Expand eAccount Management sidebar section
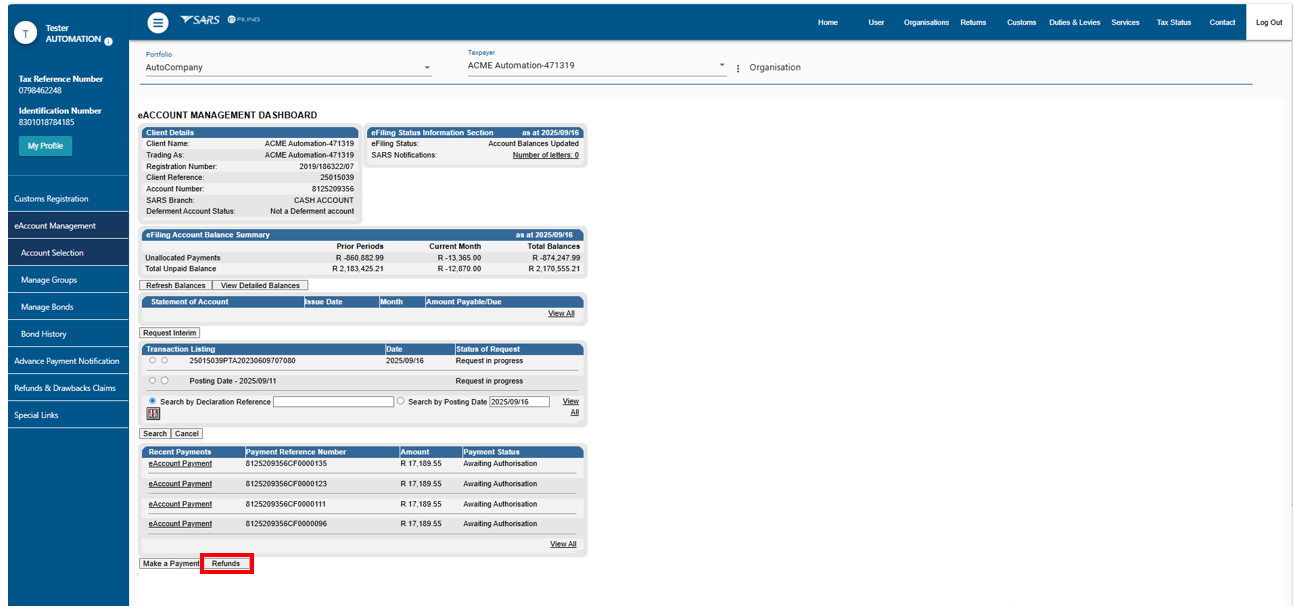 [55, 226]
